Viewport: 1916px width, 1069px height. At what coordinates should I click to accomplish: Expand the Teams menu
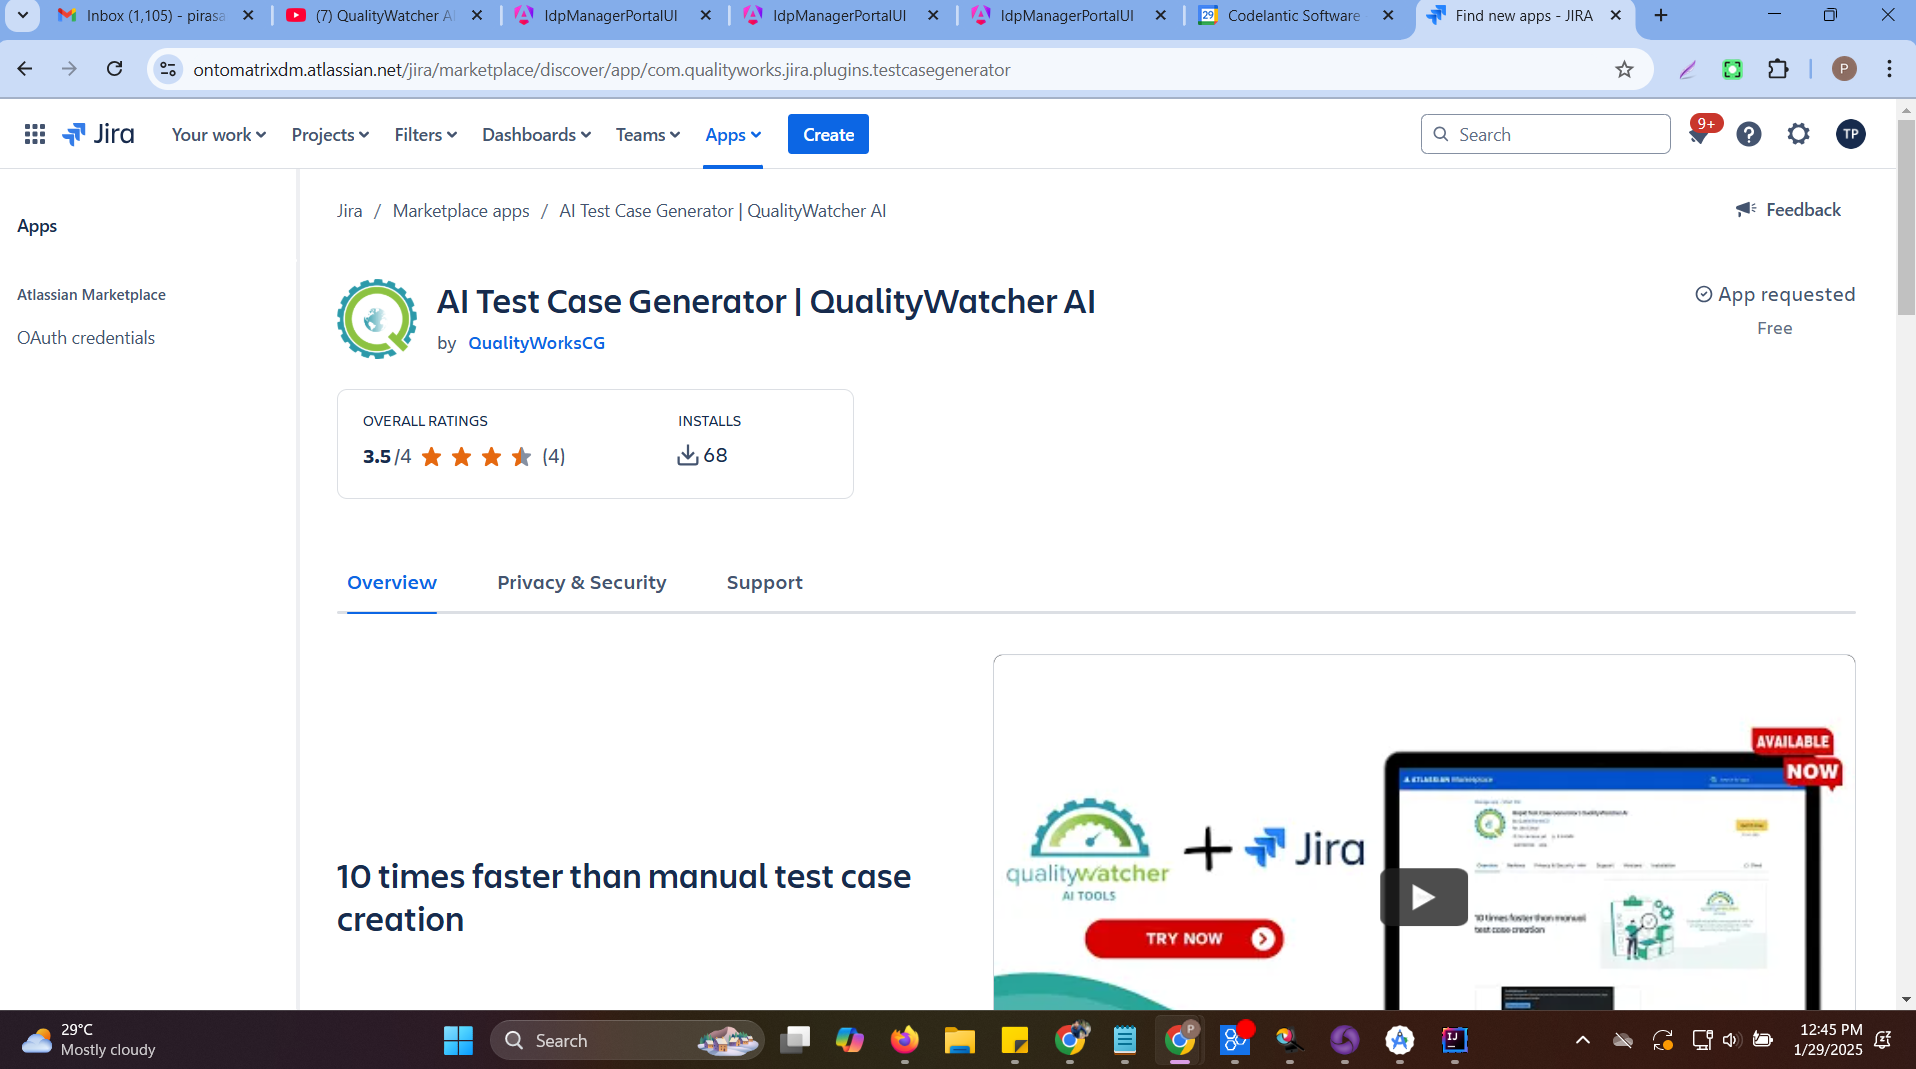647,134
